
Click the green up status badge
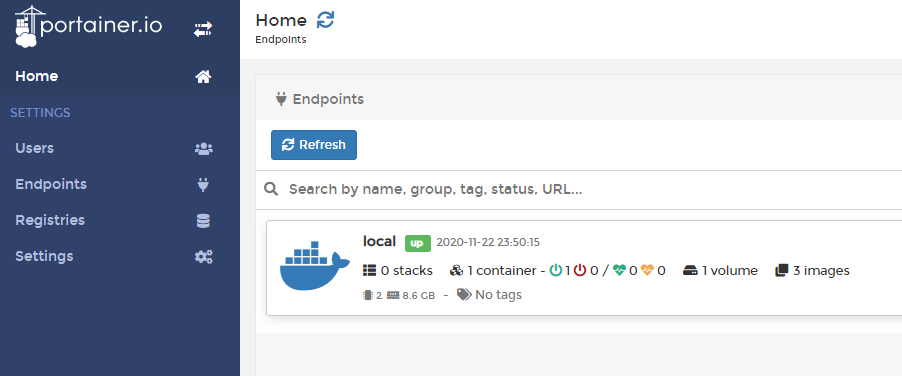(418, 243)
